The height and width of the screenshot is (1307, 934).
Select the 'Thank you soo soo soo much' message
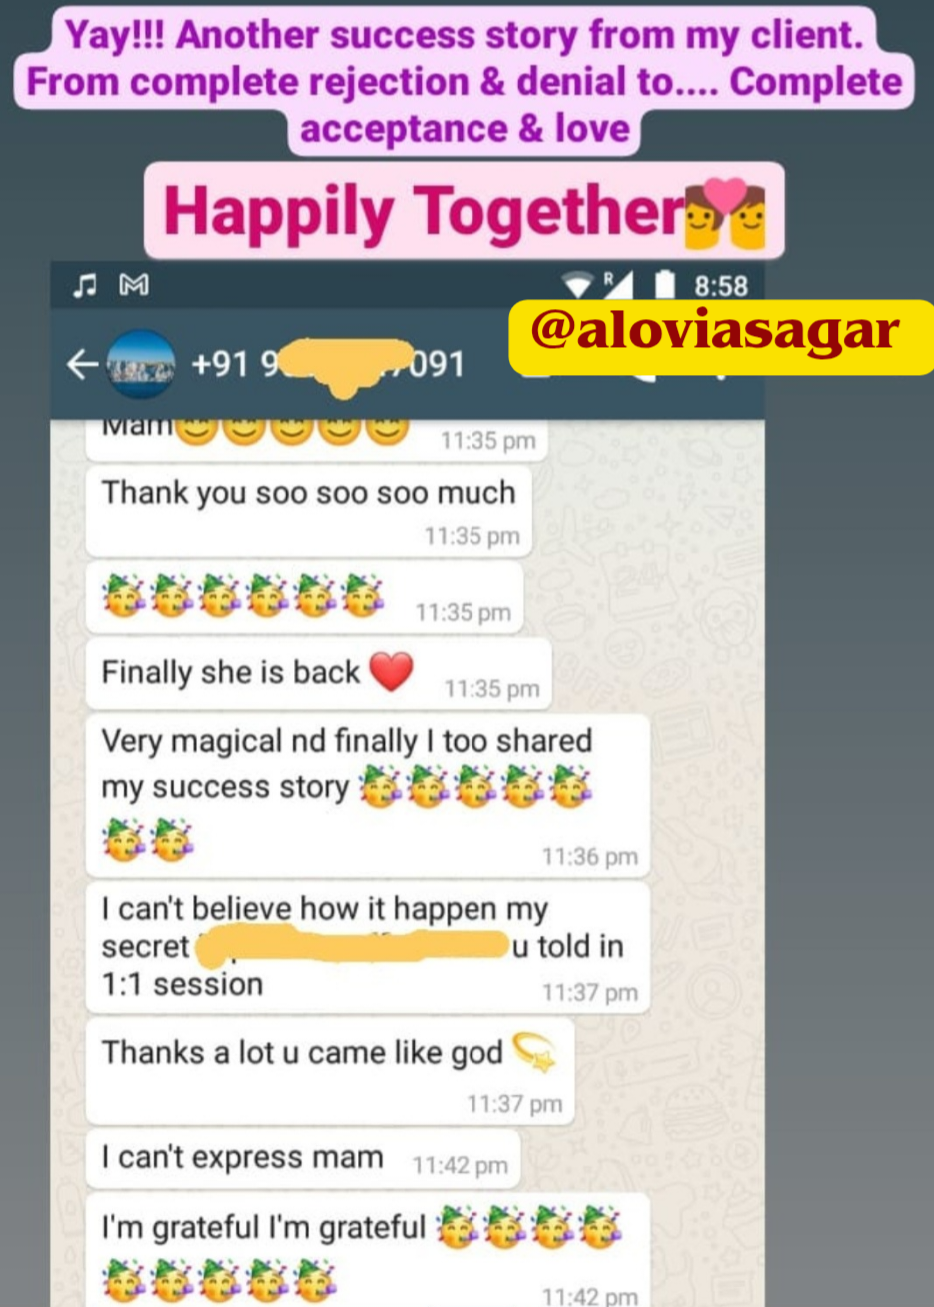(309, 512)
